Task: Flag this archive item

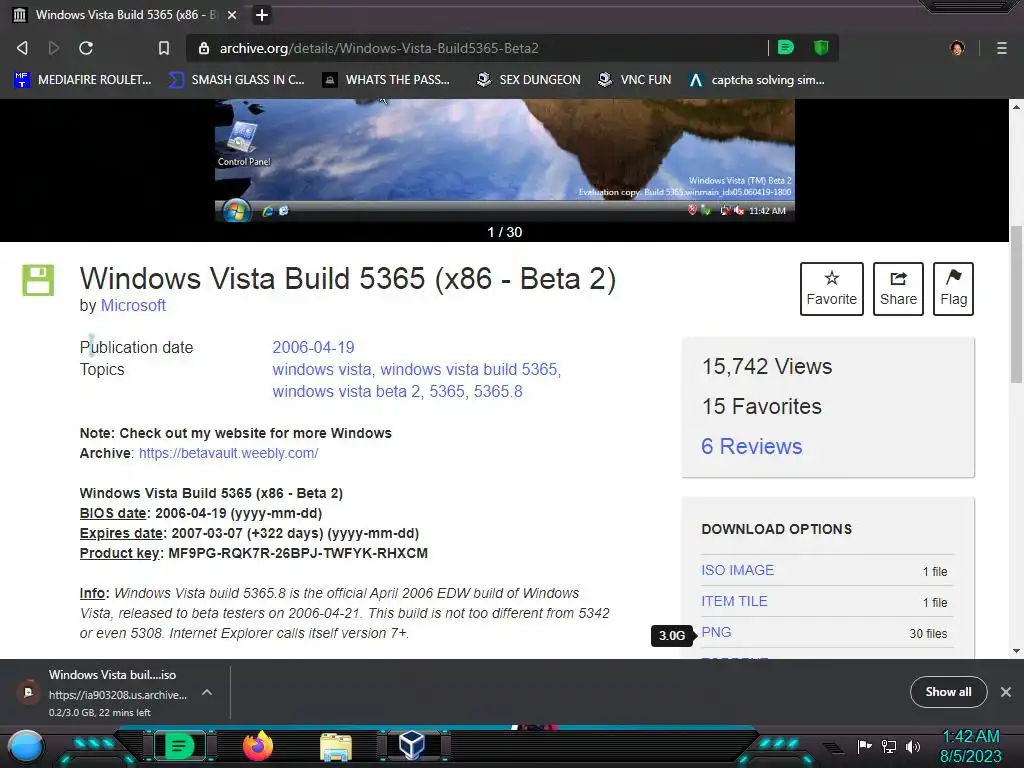Action: 953,289
